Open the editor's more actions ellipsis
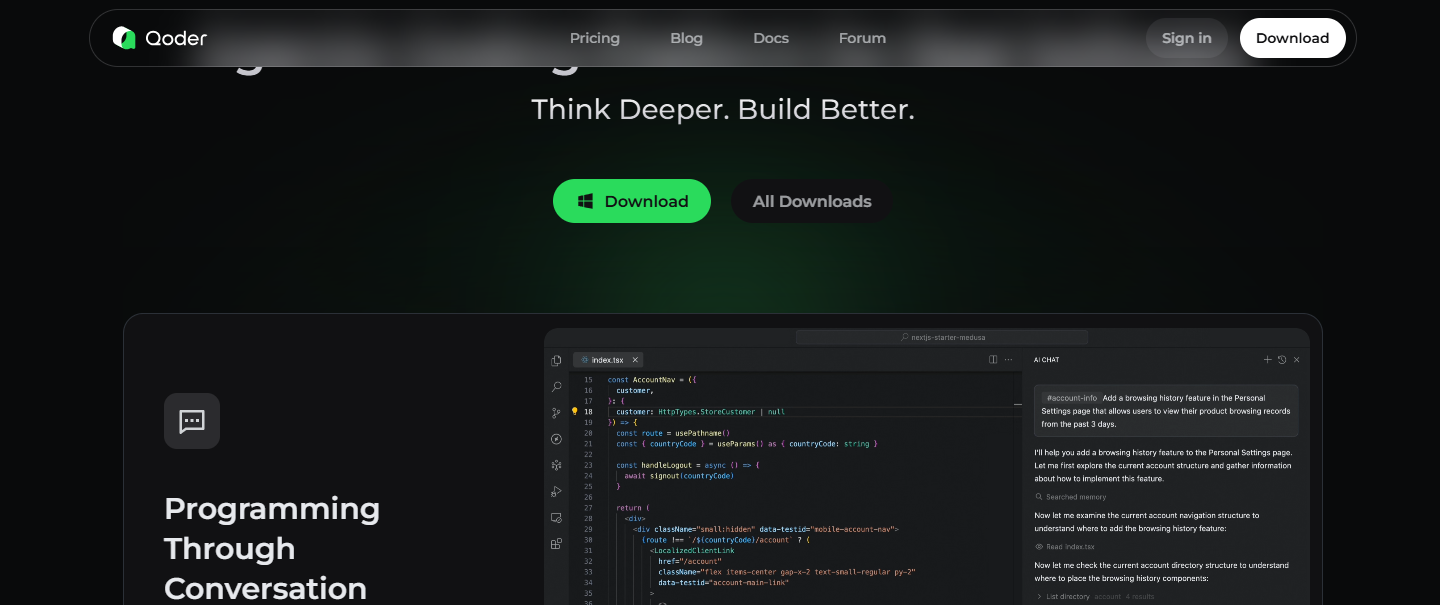The width and height of the screenshot is (1440, 605). coord(1008,359)
